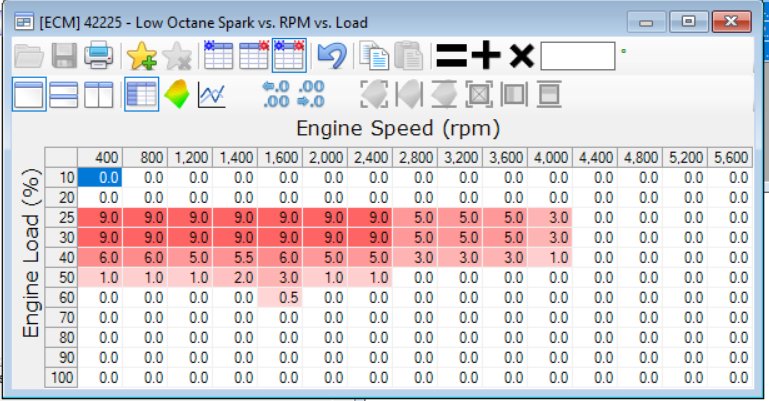Click horizontal interpolate icon
Screen dimensions: 769x401
(409, 94)
